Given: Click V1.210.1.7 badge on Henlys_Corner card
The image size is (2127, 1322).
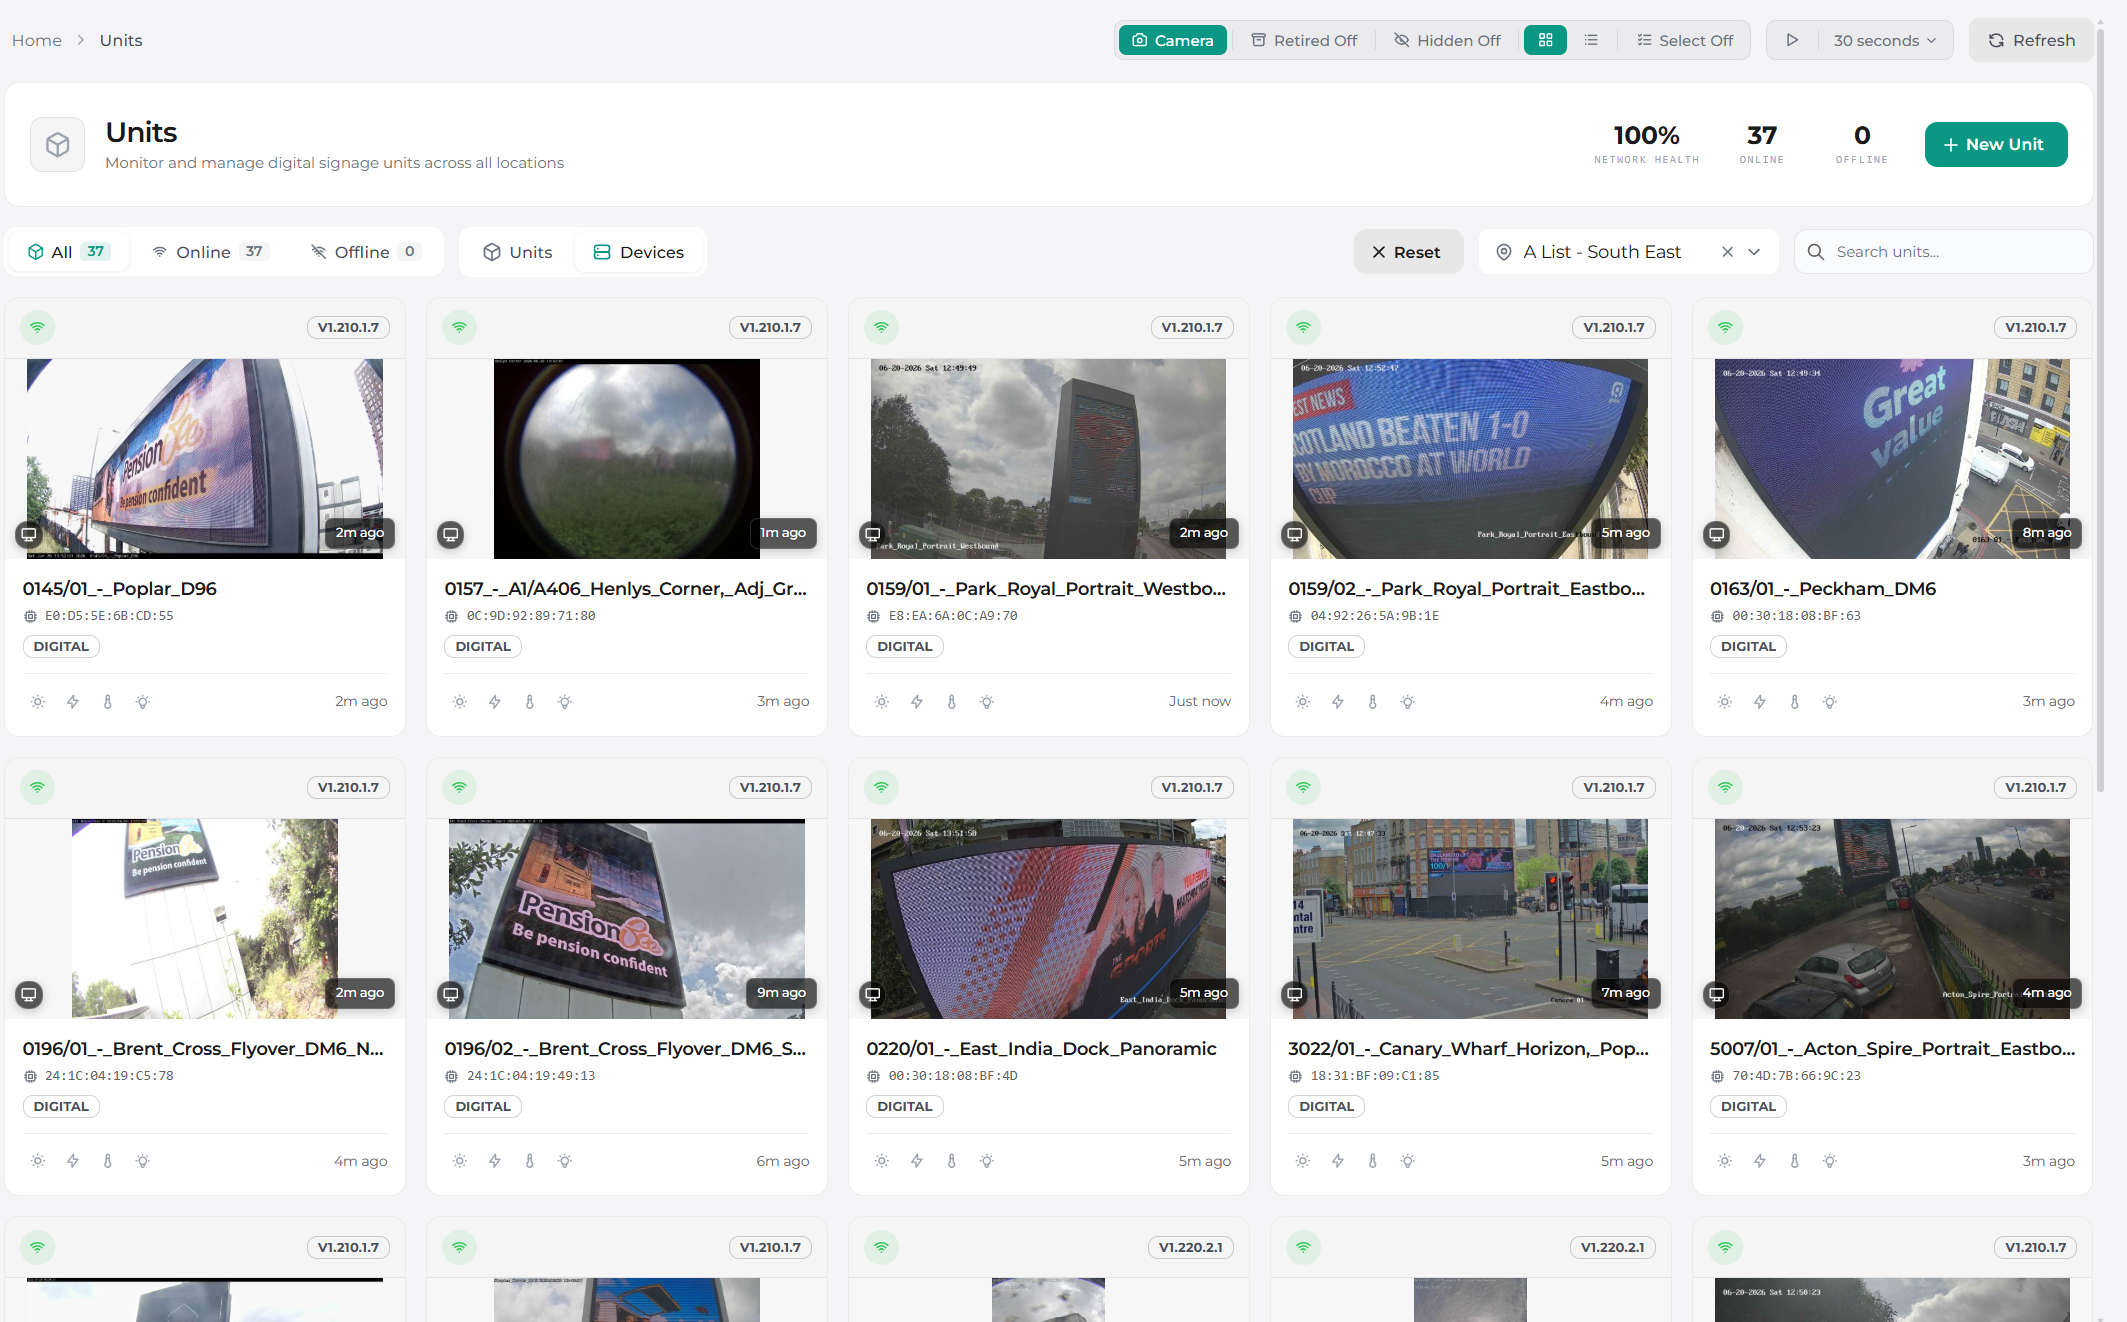Looking at the screenshot, I should point(770,327).
